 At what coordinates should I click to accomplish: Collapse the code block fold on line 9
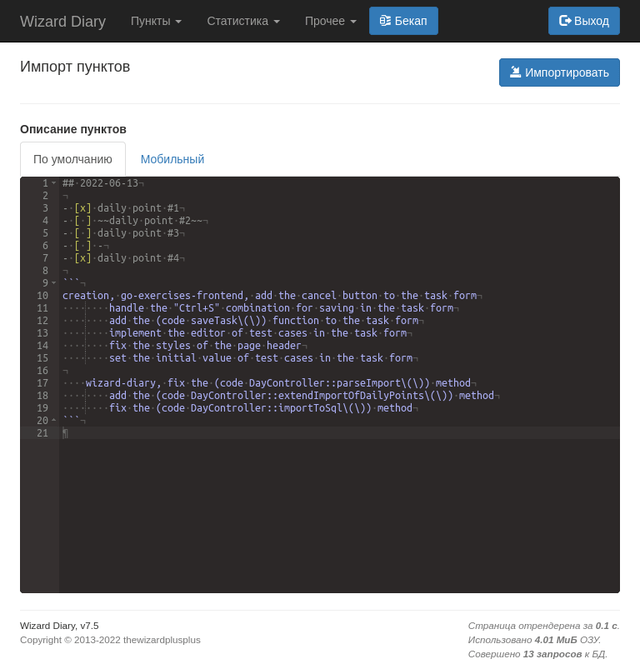pyautogui.click(x=54, y=283)
